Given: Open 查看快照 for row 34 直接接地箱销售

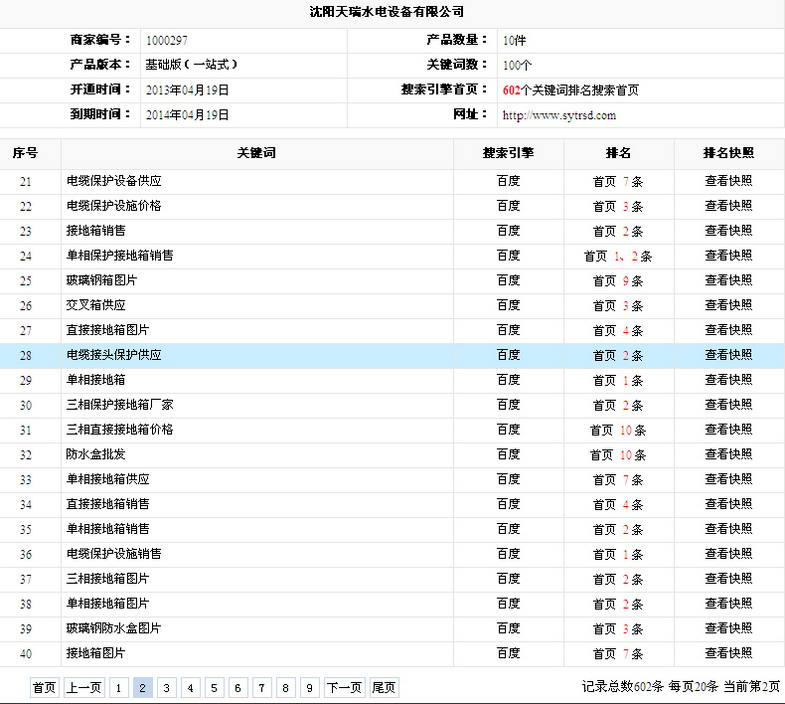Looking at the screenshot, I should coord(728,504).
